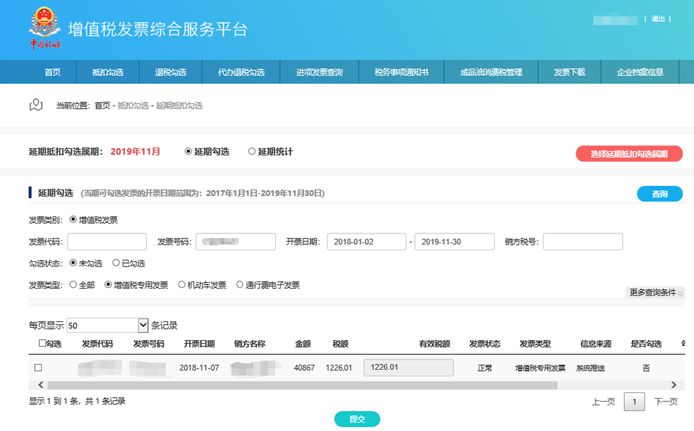Click the 退出 logout link
The image size is (694, 431).
tap(658, 19)
